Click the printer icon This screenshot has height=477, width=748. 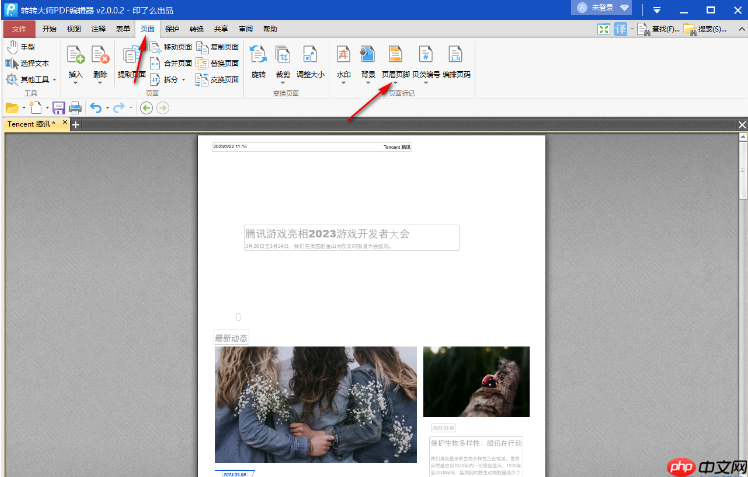(x=75, y=108)
